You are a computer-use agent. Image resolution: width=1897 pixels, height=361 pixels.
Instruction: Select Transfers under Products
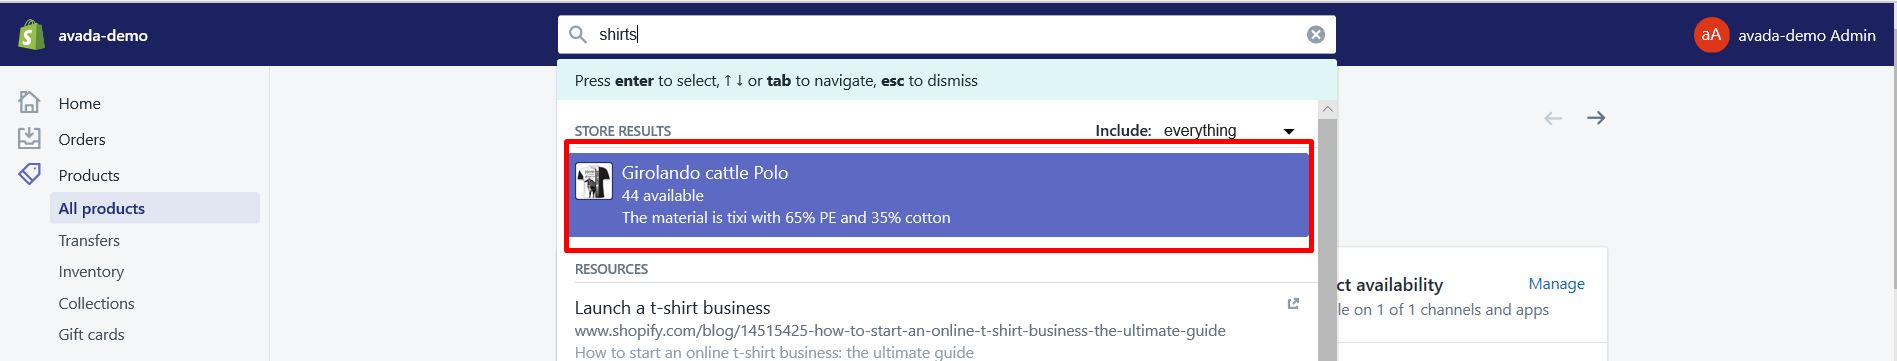(x=89, y=240)
